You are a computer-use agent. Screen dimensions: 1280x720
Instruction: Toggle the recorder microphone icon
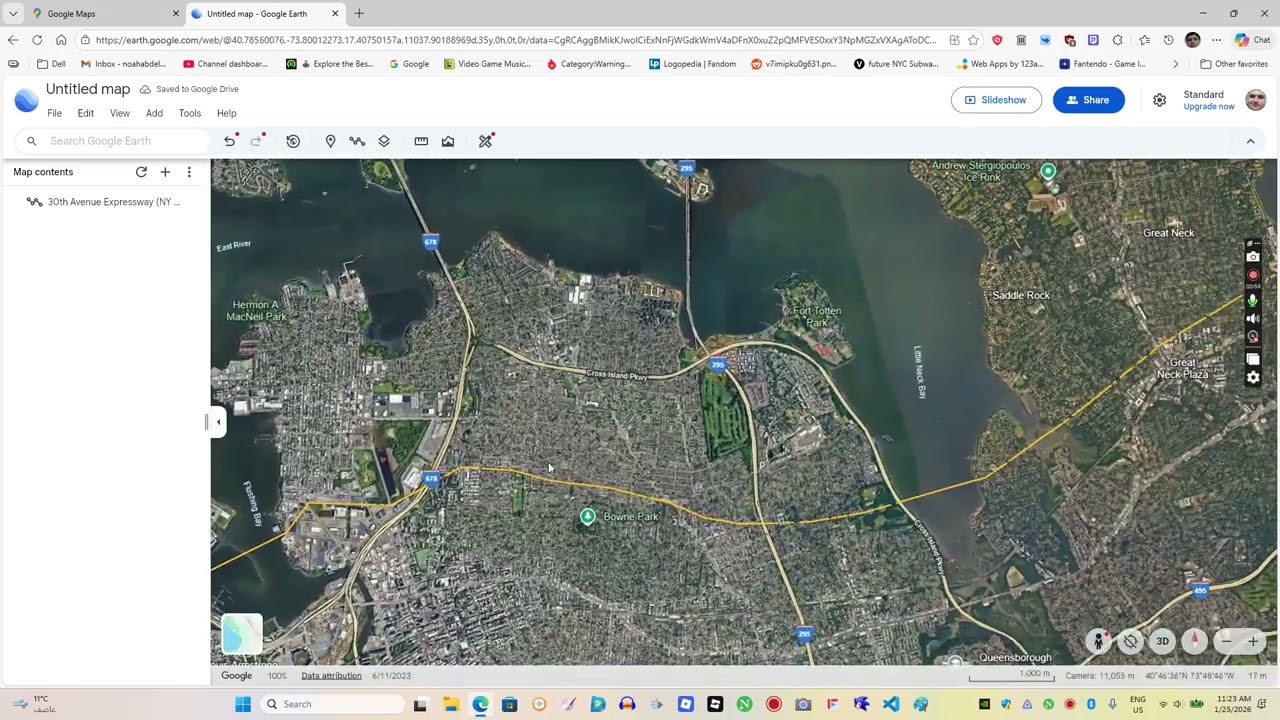click(1253, 300)
